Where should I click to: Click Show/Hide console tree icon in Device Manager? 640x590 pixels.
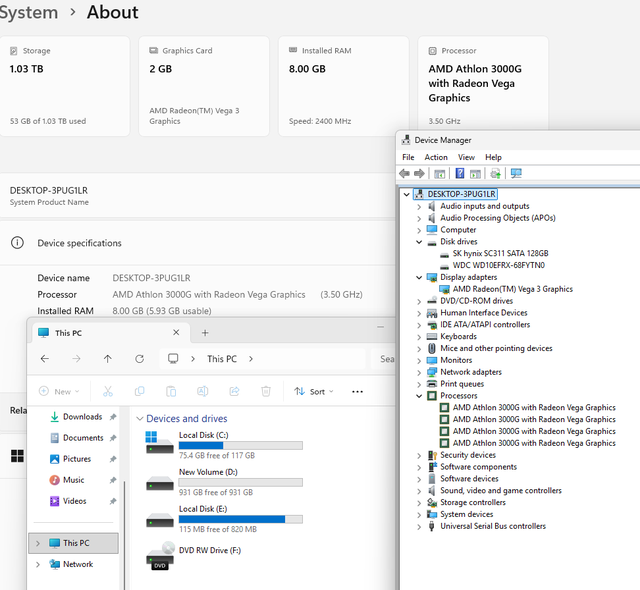440,174
